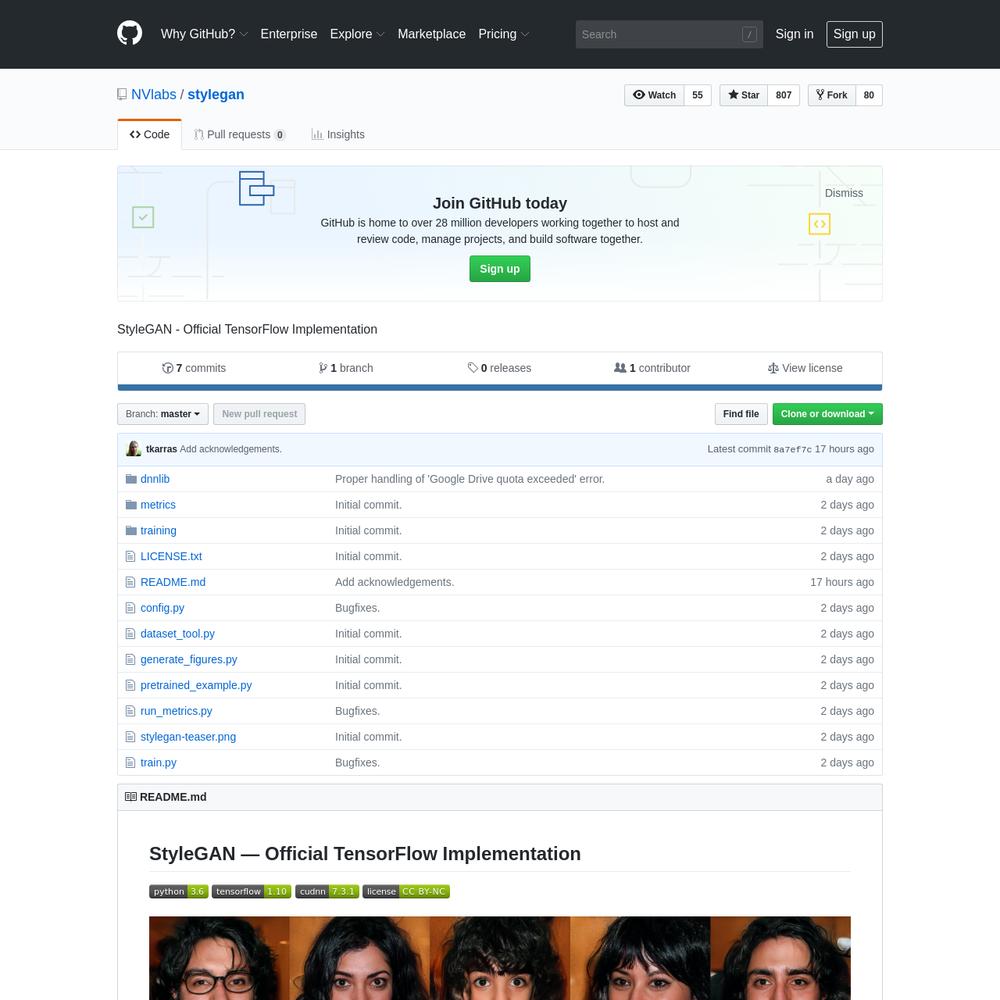The height and width of the screenshot is (1000, 1000).
Task: Click the repository book icon beside NVlabs
Action: [122, 94]
